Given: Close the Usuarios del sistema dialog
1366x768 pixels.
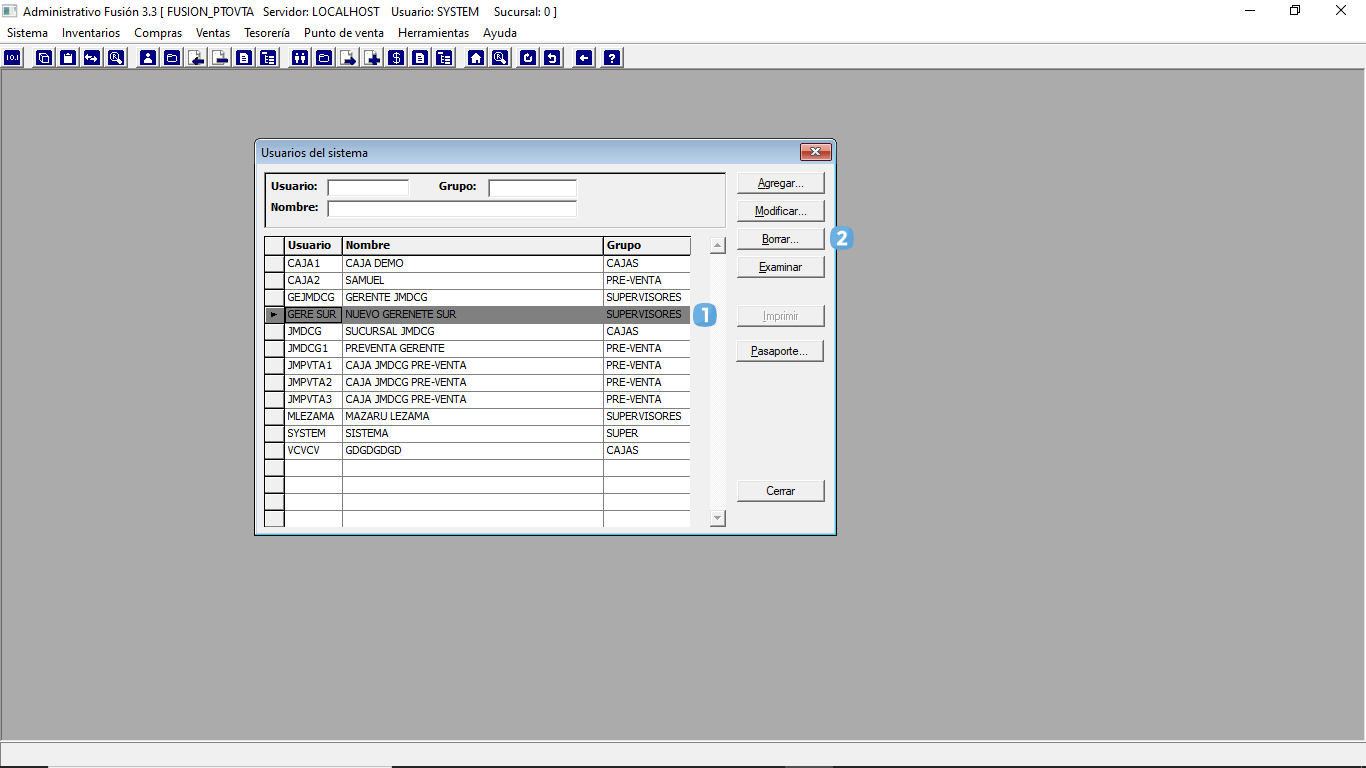Looking at the screenshot, I should [x=816, y=152].
